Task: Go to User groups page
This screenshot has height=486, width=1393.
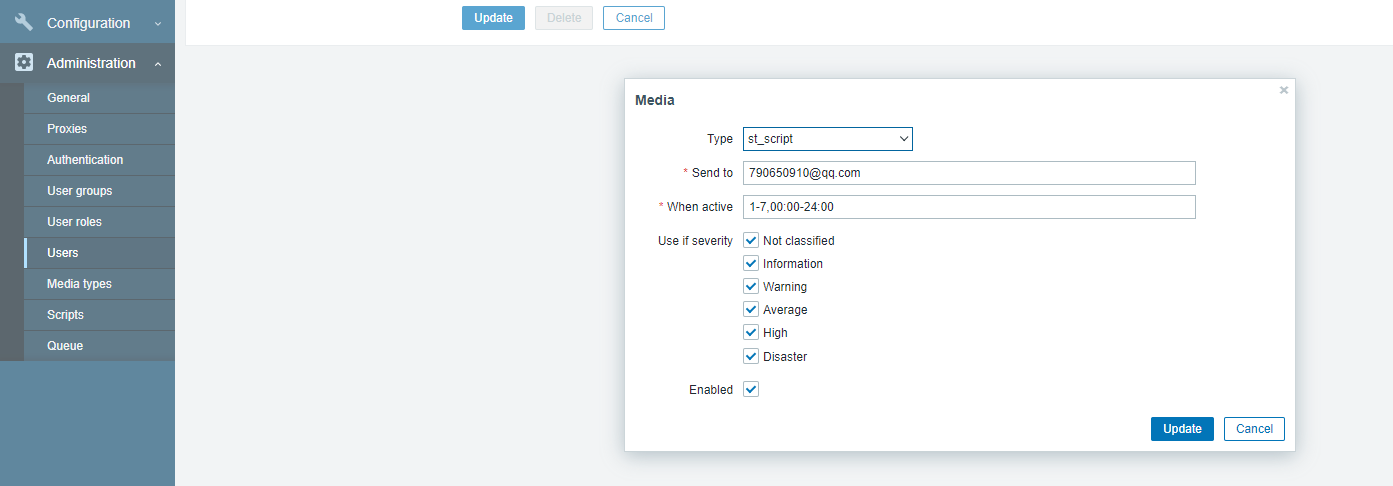Action: coord(79,191)
